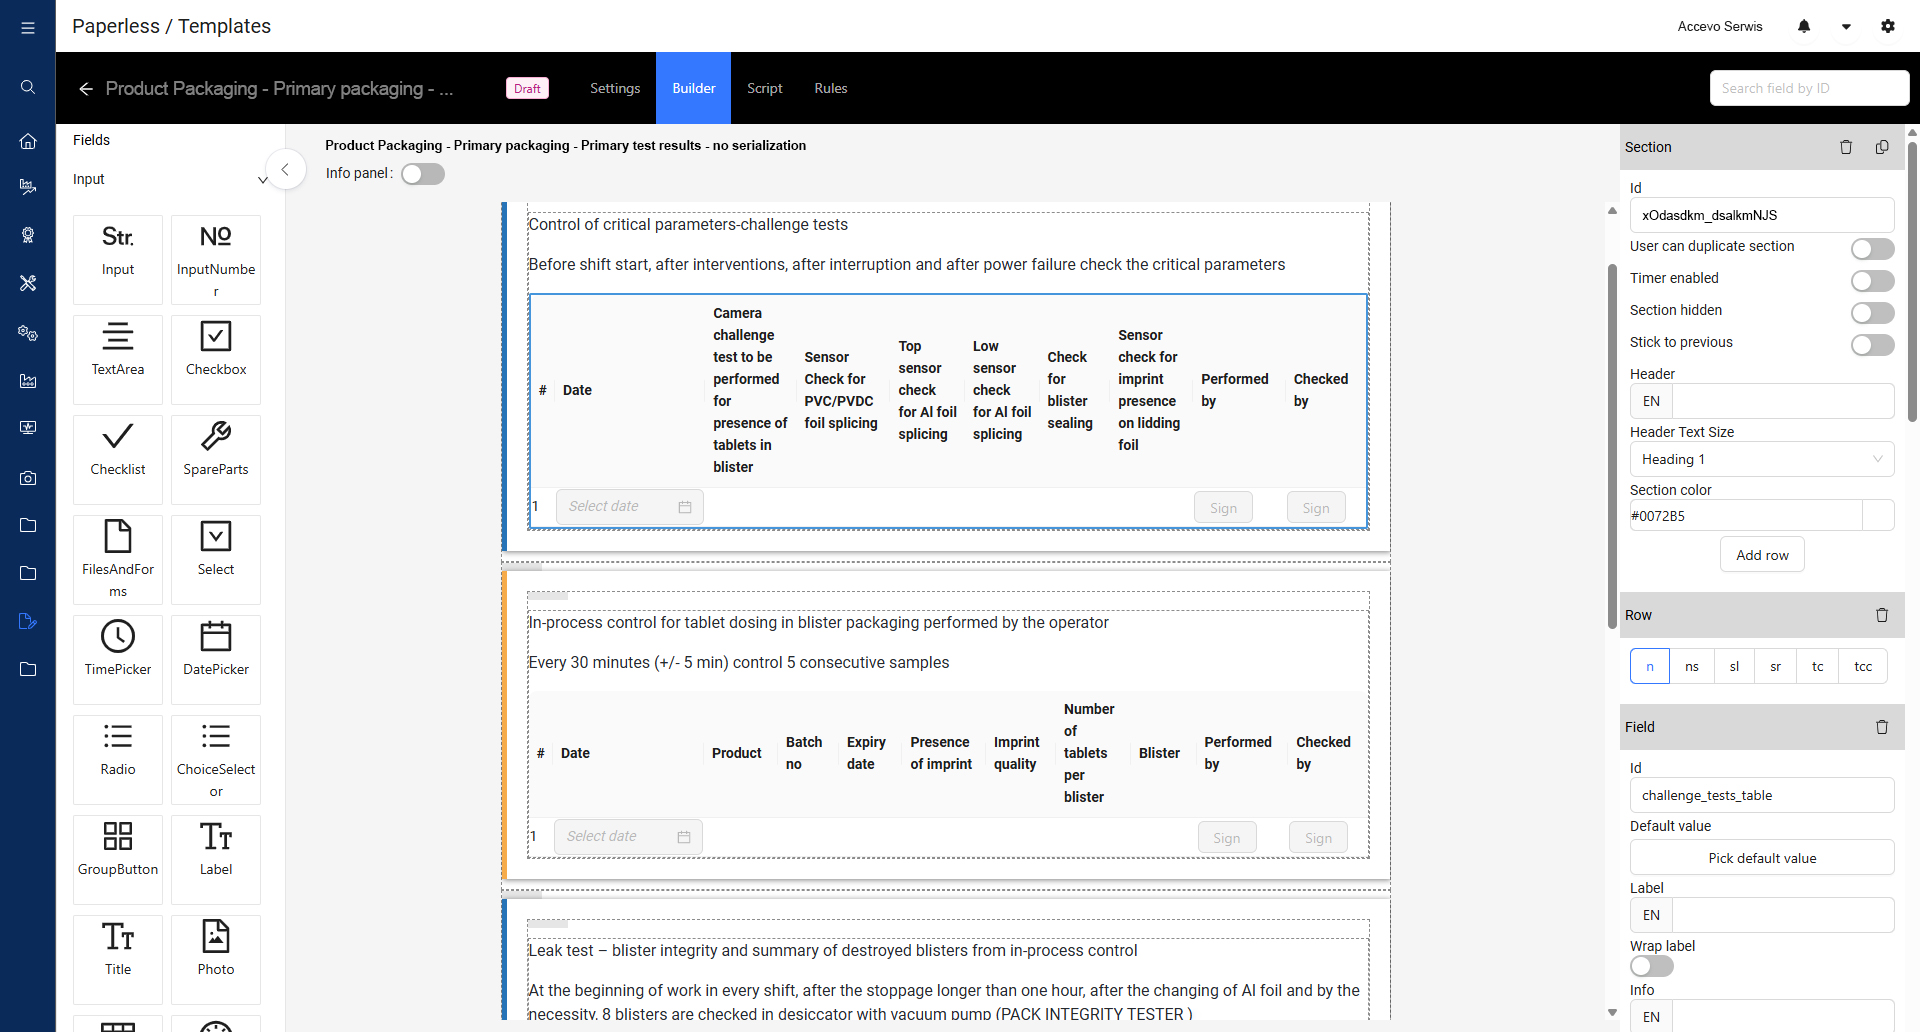Turn on Section hidden toggle
Viewport: 1920px width, 1032px height.
1872,312
